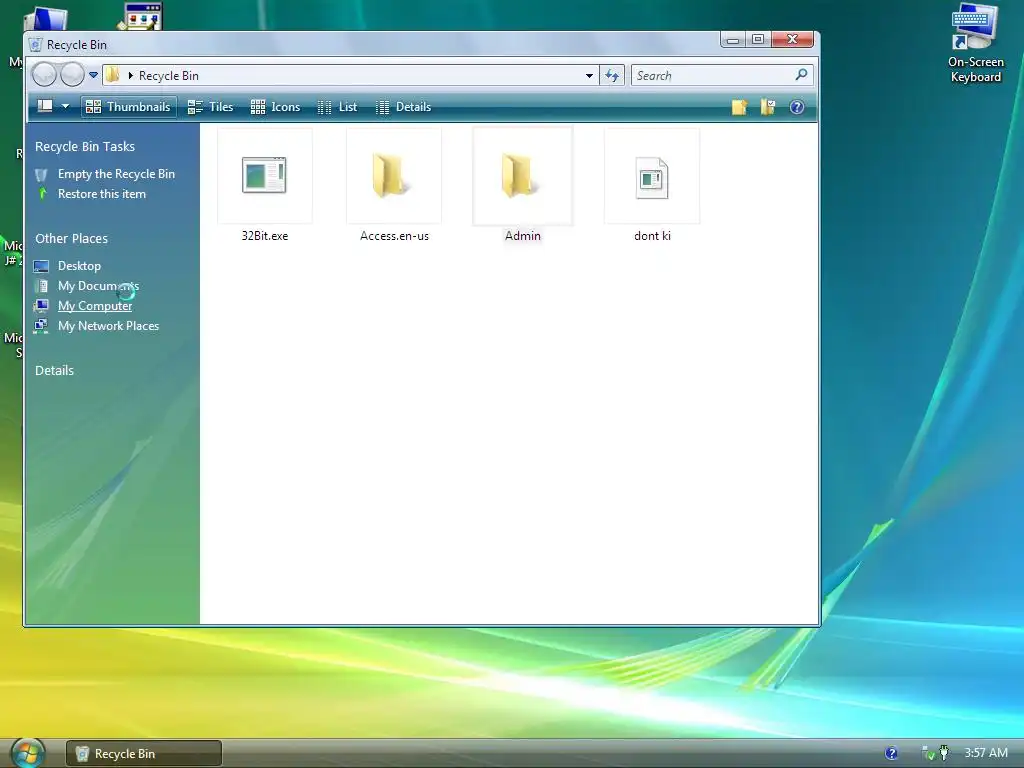
Task: Collapse the Other Places section
Action: [71, 238]
